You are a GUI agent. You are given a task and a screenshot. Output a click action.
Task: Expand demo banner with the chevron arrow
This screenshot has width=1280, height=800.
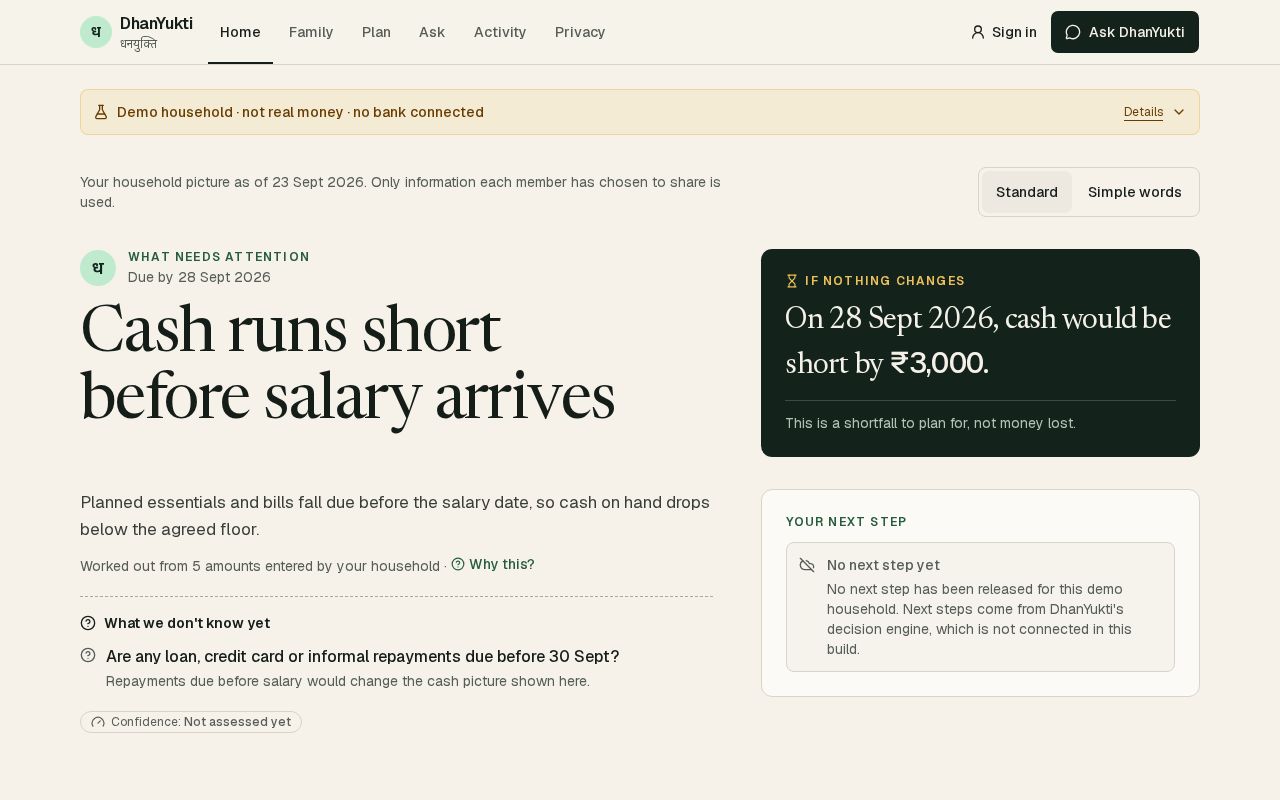1179,112
